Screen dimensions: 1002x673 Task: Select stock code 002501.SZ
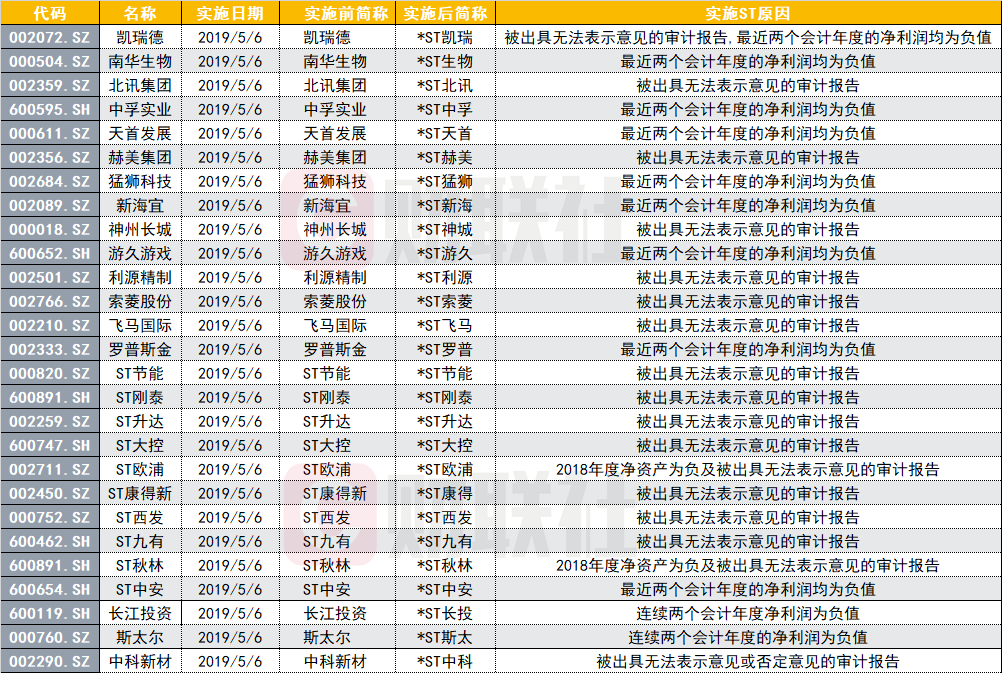(50, 277)
